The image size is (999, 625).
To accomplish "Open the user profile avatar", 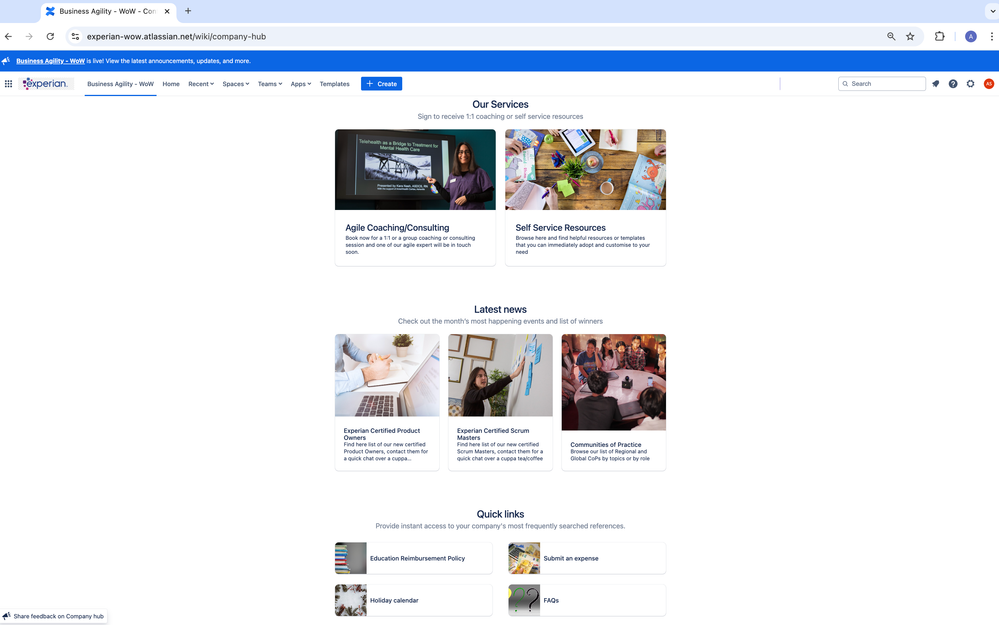I will [x=989, y=83].
